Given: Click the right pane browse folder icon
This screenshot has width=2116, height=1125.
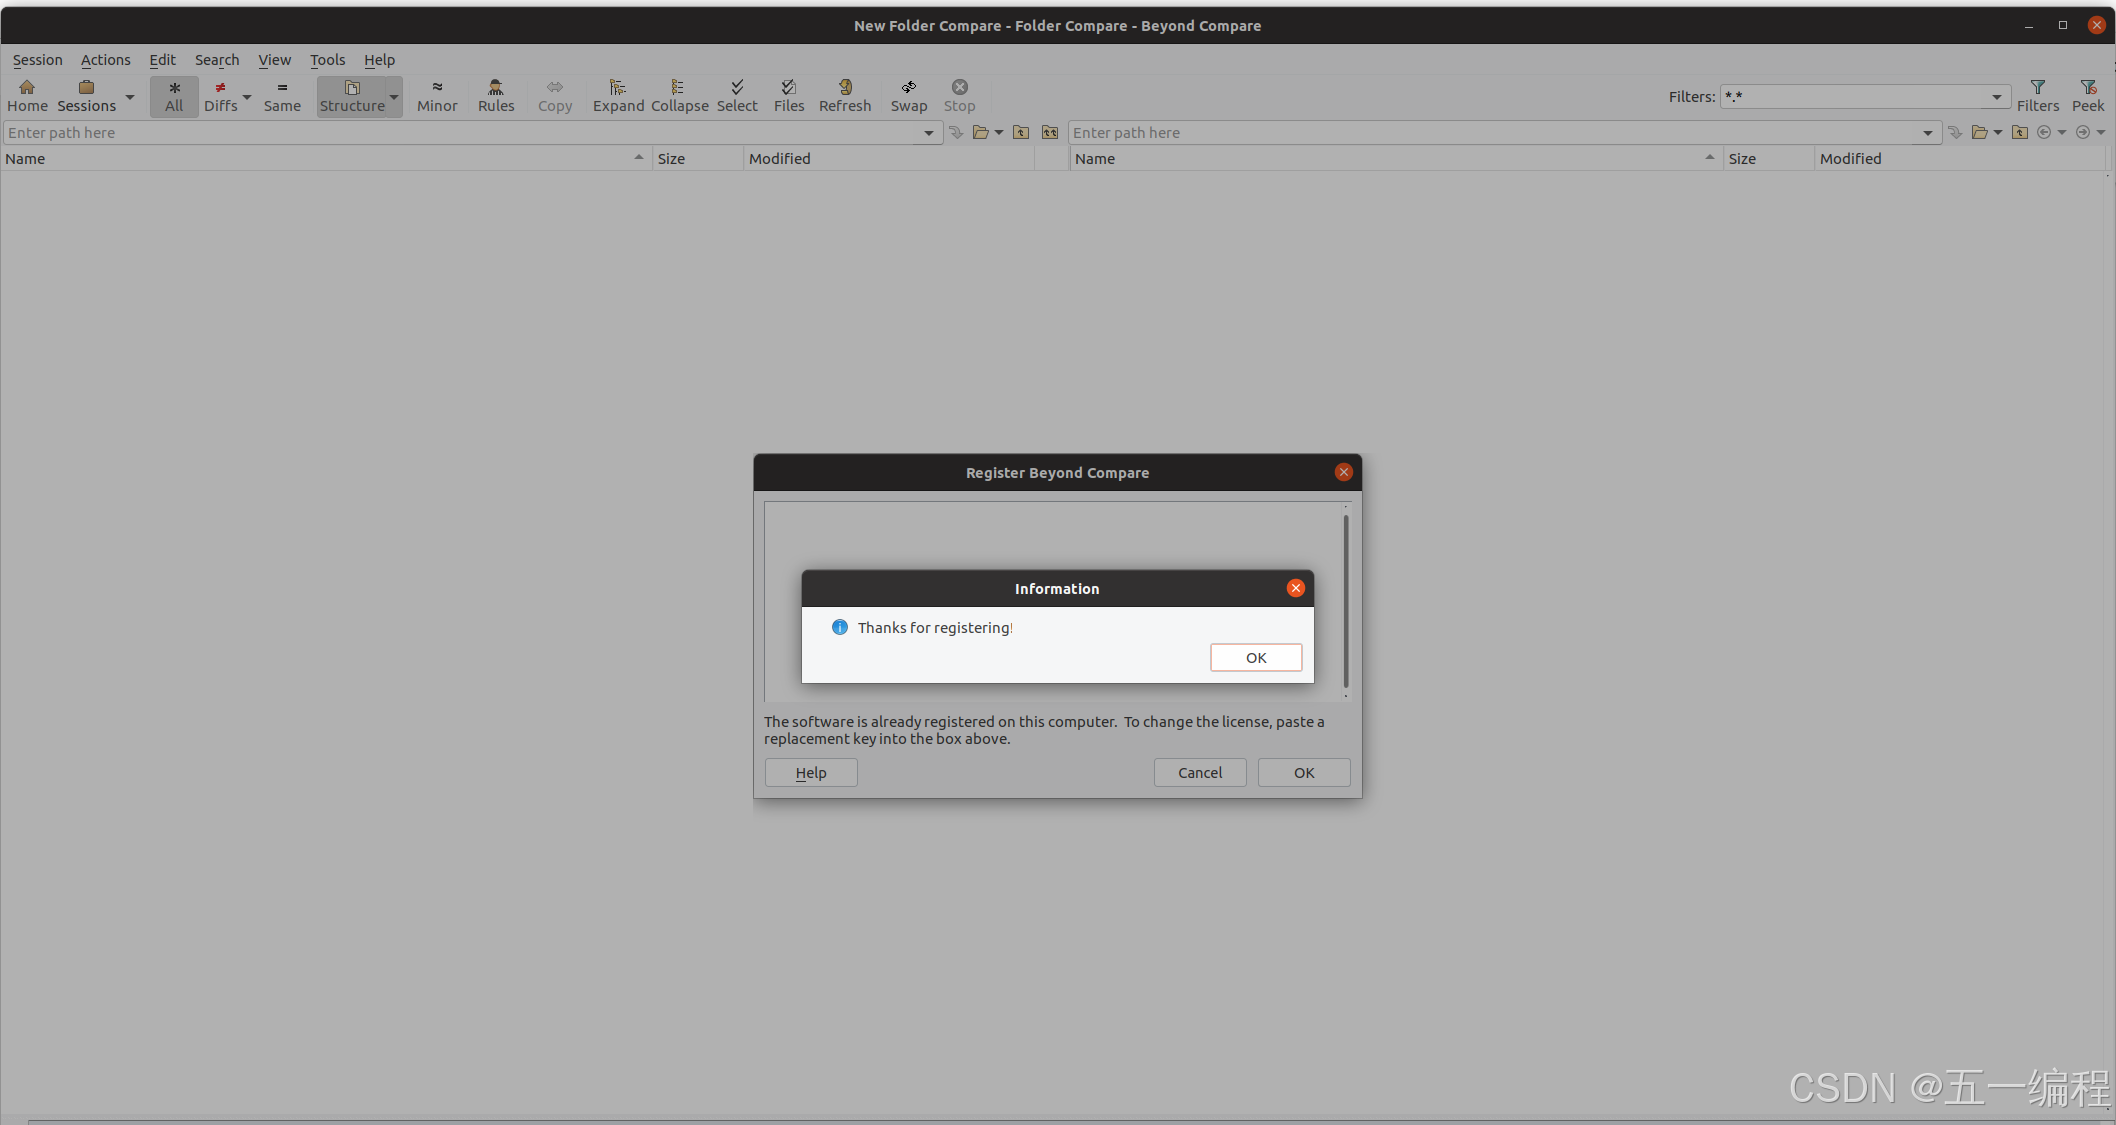Looking at the screenshot, I should click(x=1980, y=133).
